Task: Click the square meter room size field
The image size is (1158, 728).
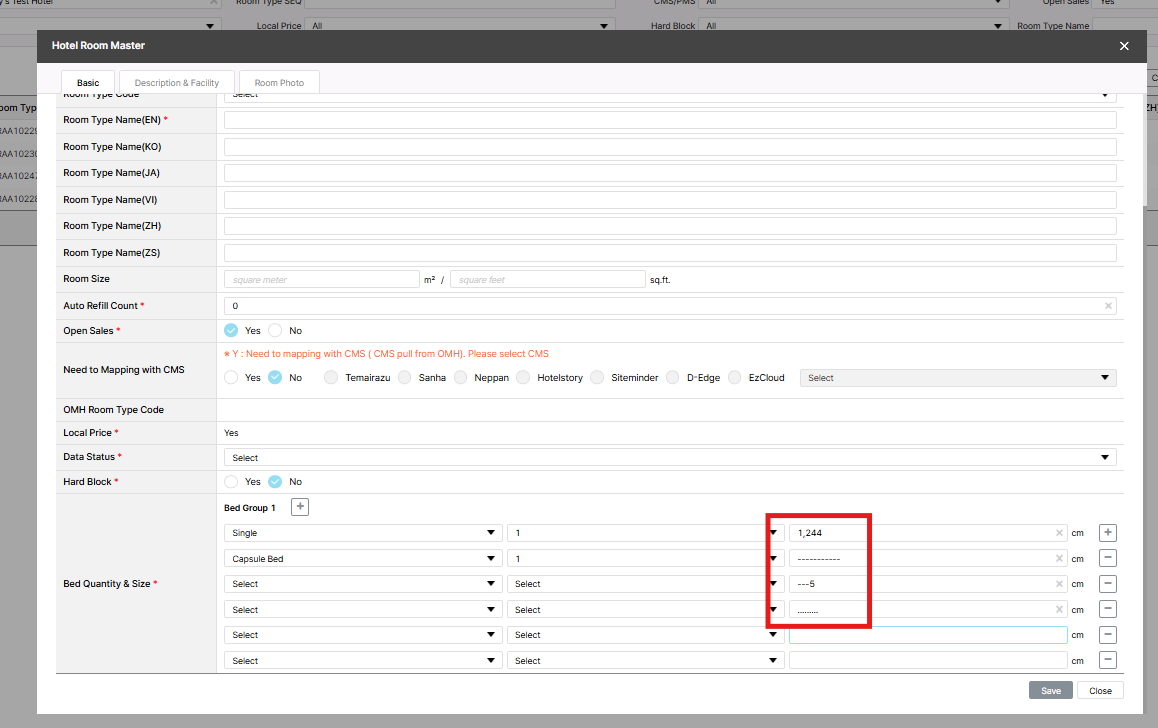Action: 321,279
